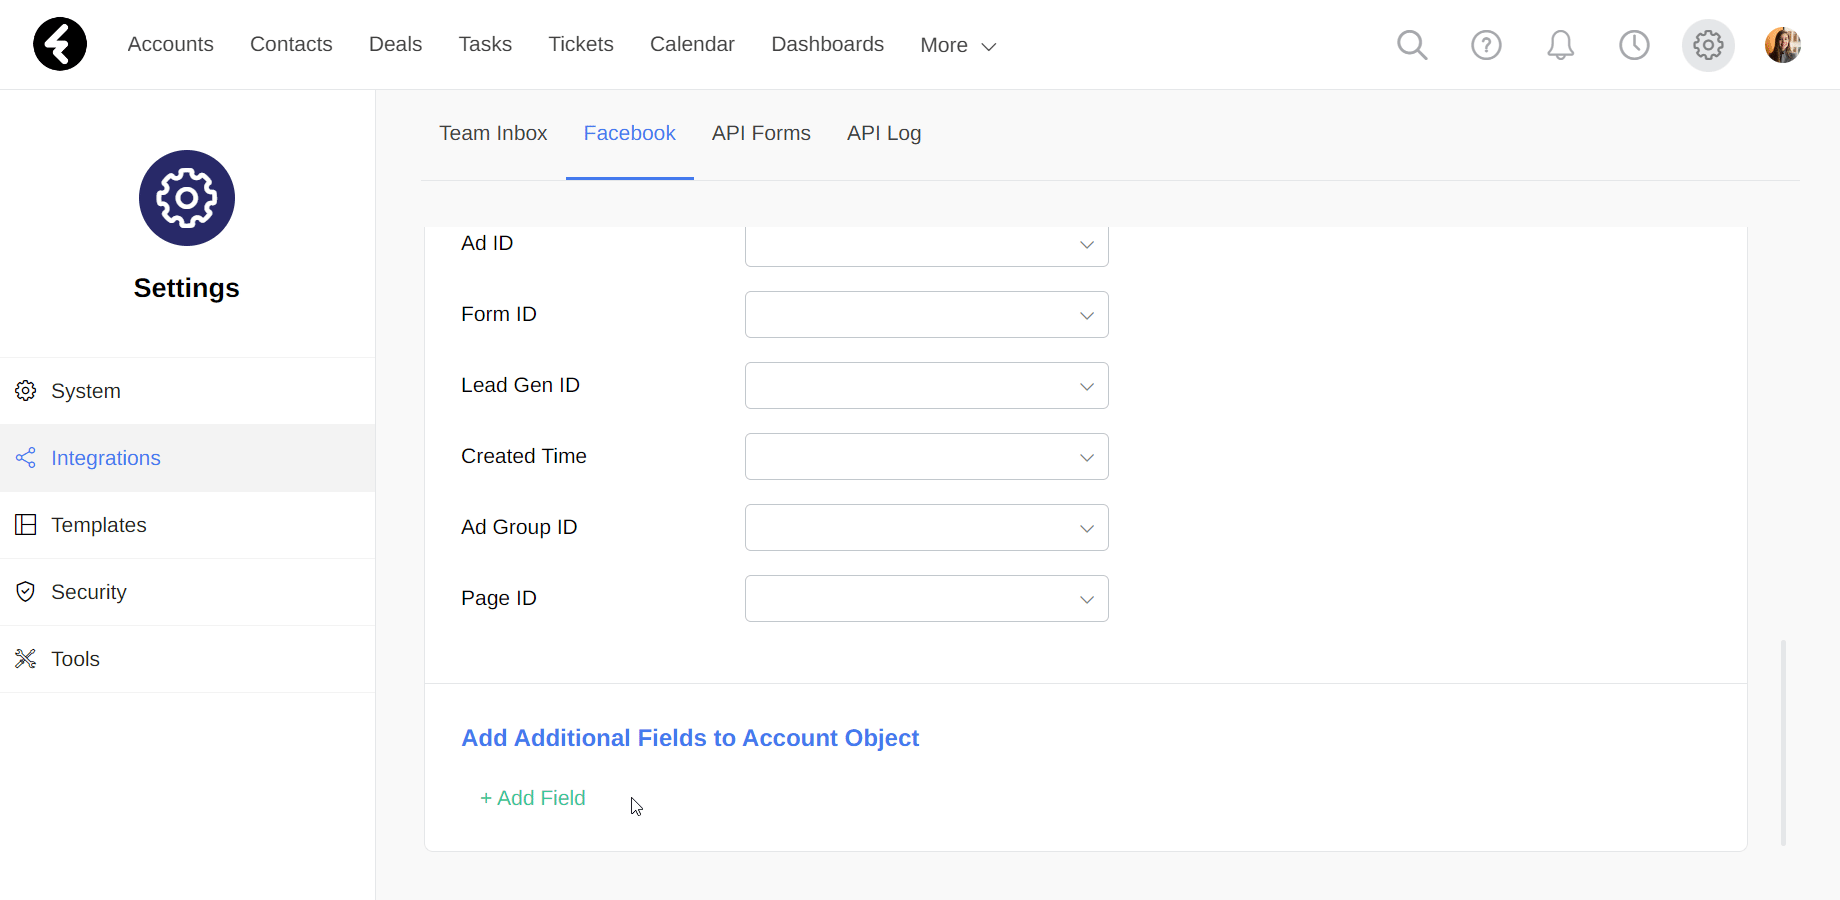Open Dashboards in top navigation
This screenshot has height=900, width=1840.
pyautogui.click(x=828, y=44)
